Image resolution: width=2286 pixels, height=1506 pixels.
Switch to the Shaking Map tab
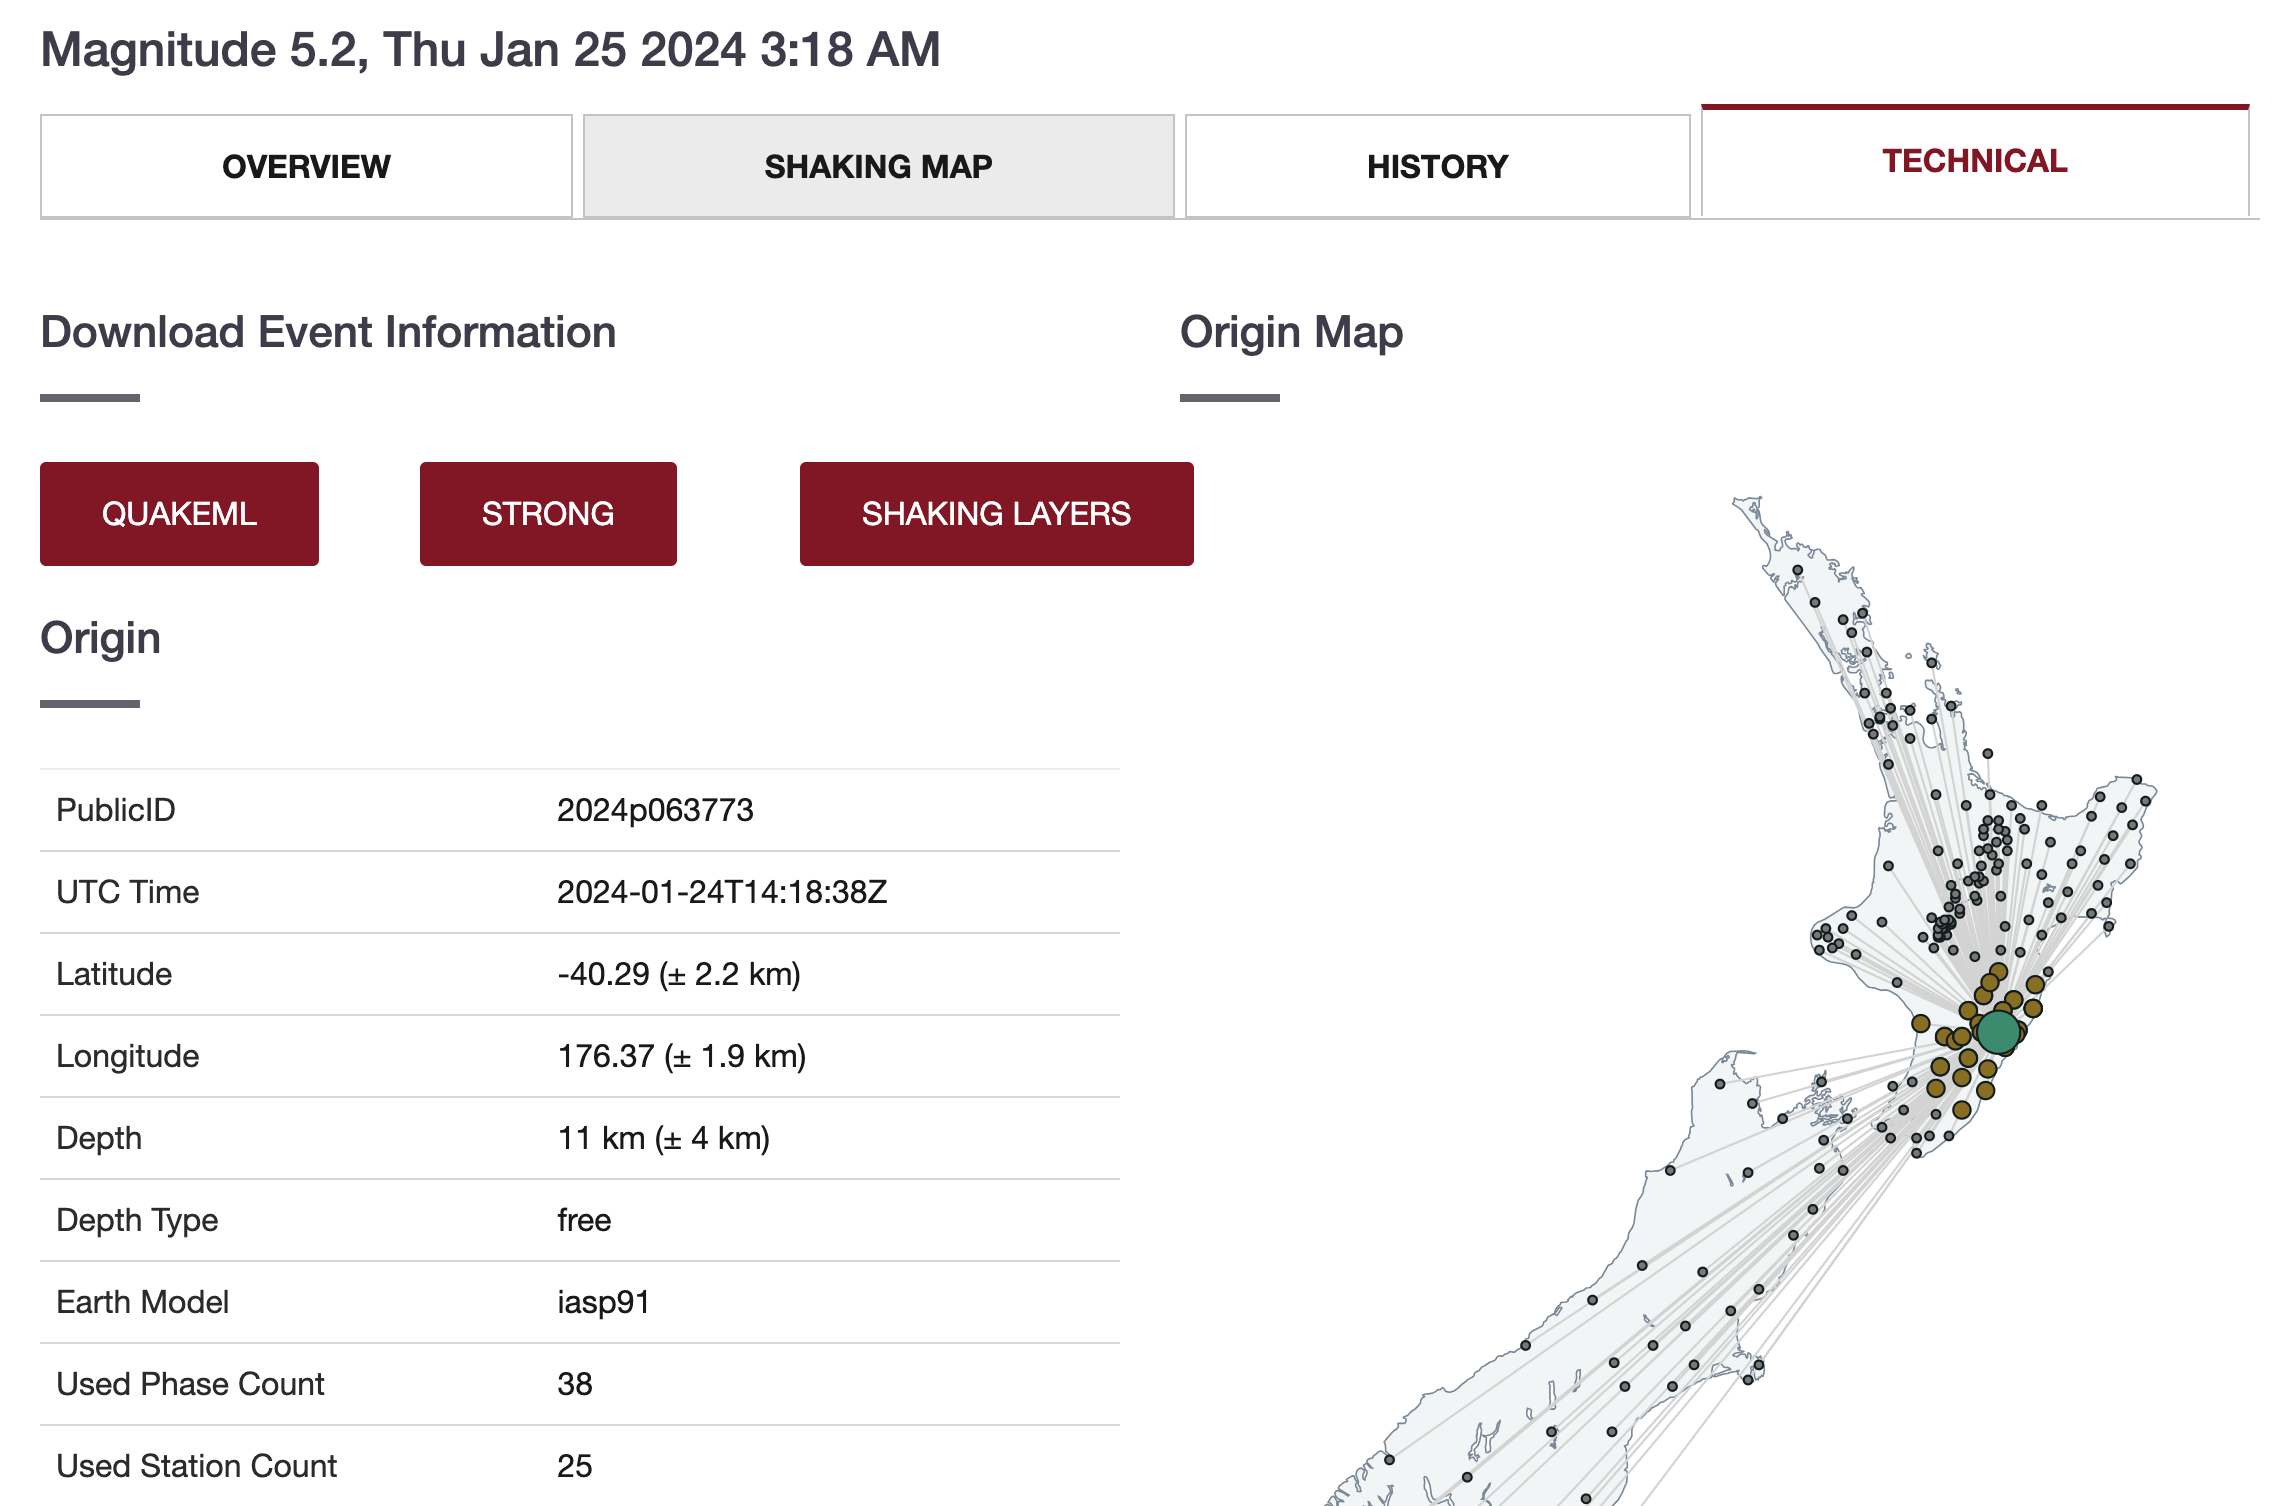click(878, 166)
